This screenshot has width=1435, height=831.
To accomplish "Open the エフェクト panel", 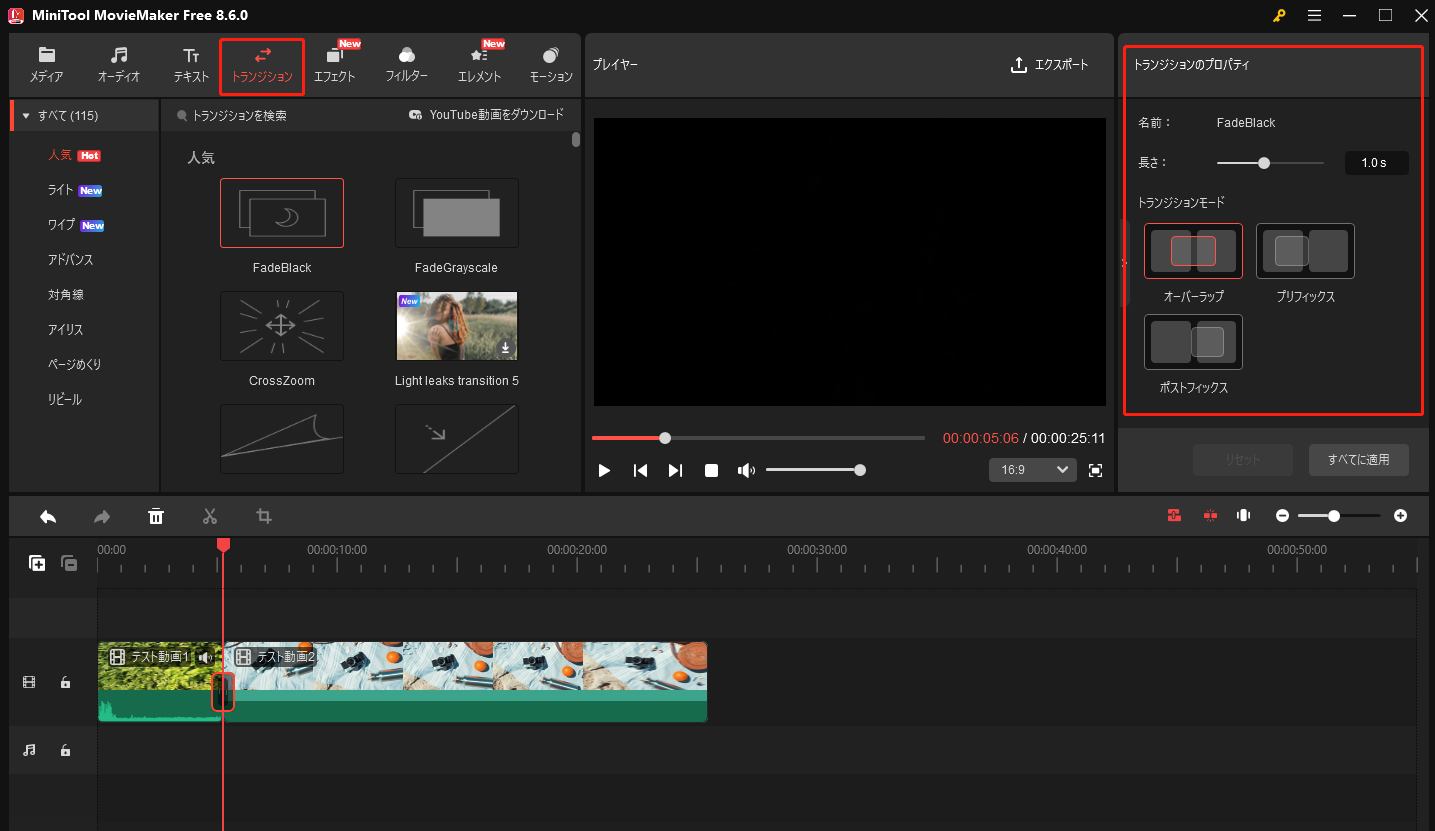I will pyautogui.click(x=335, y=64).
